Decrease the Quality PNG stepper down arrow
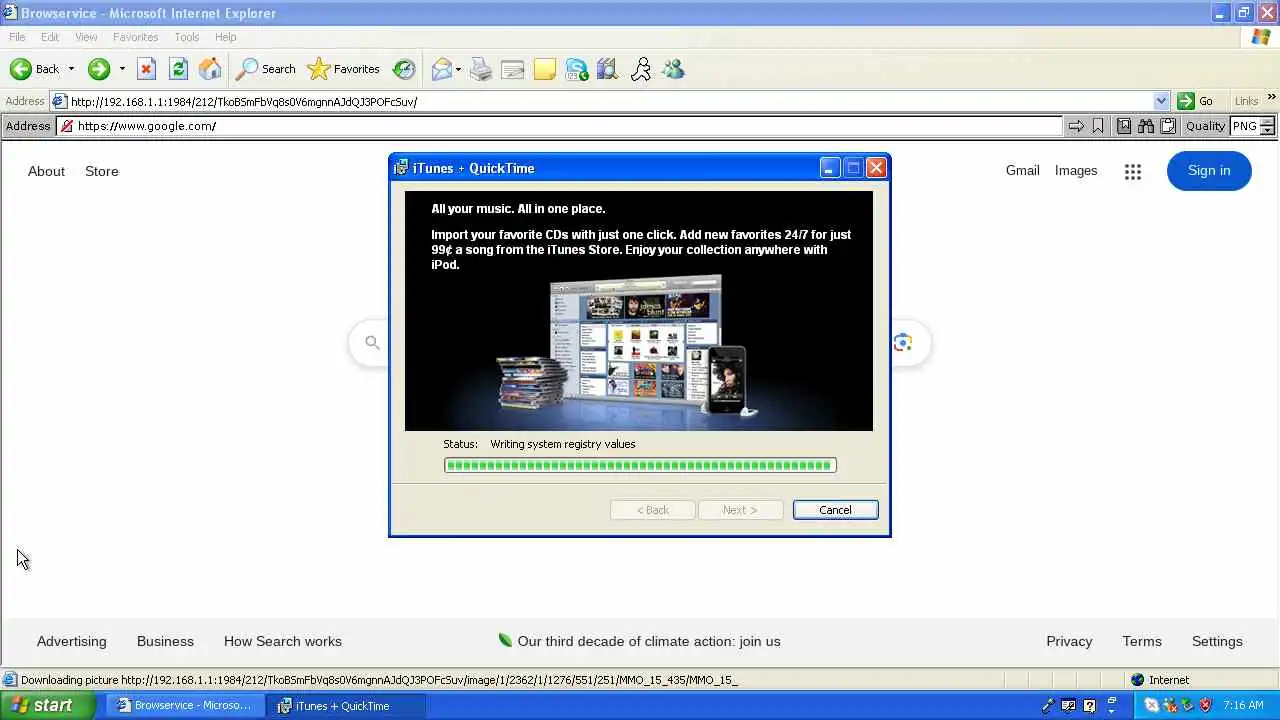Image resolution: width=1280 pixels, height=720 pixels. [1267, 131]
